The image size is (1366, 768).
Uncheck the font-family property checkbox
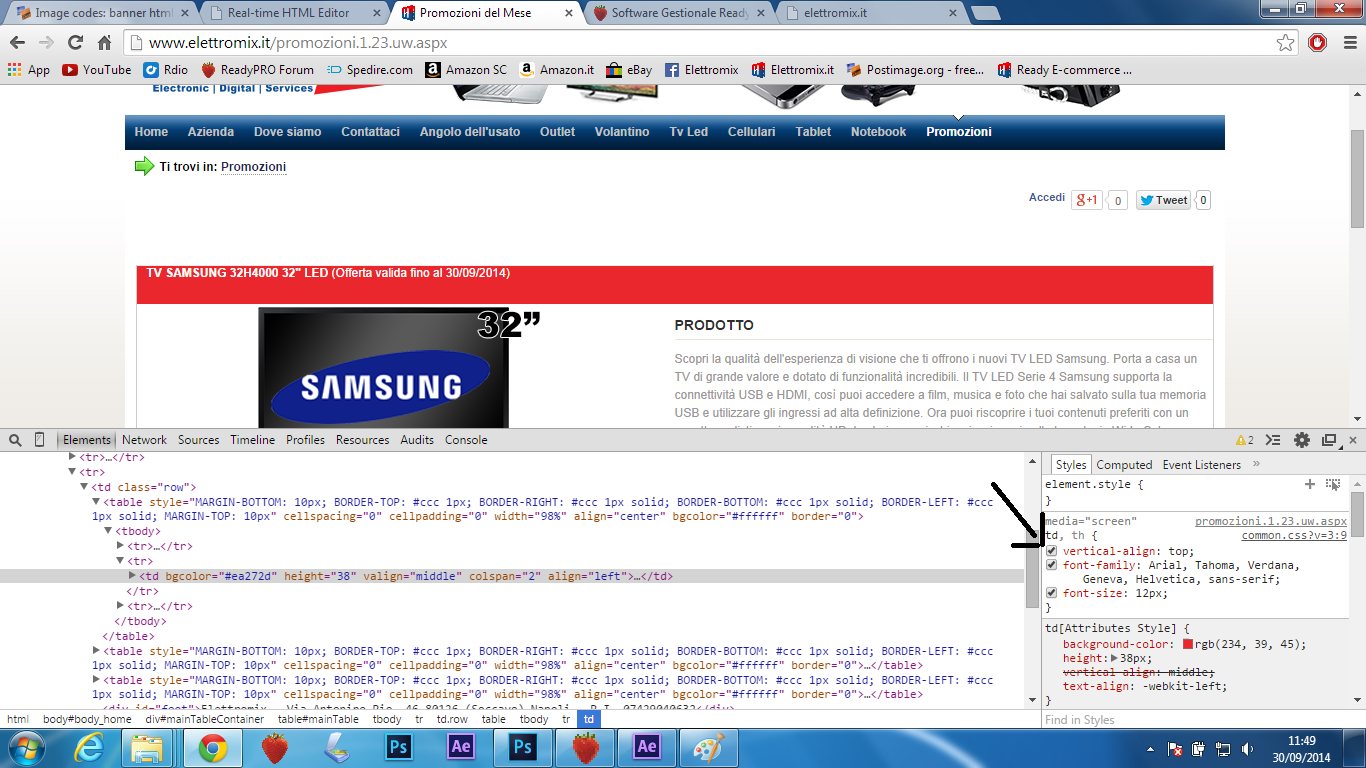(x=1052, y=565)
